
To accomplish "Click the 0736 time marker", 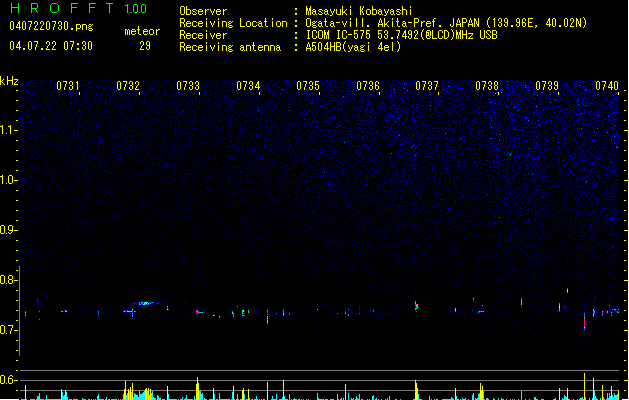I will [x=368, y=86].
